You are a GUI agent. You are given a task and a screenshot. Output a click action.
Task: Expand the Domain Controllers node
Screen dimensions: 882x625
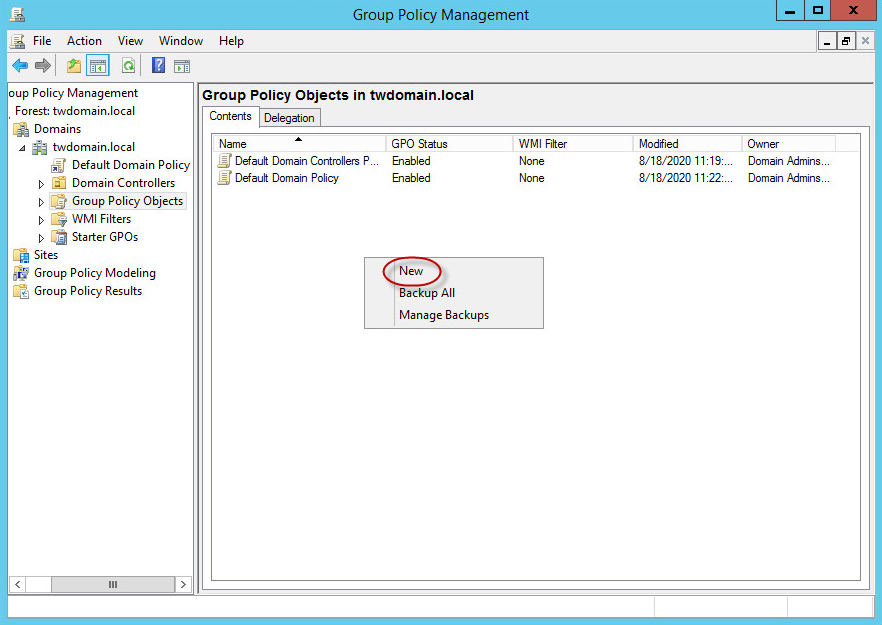[x=41, y=182]
